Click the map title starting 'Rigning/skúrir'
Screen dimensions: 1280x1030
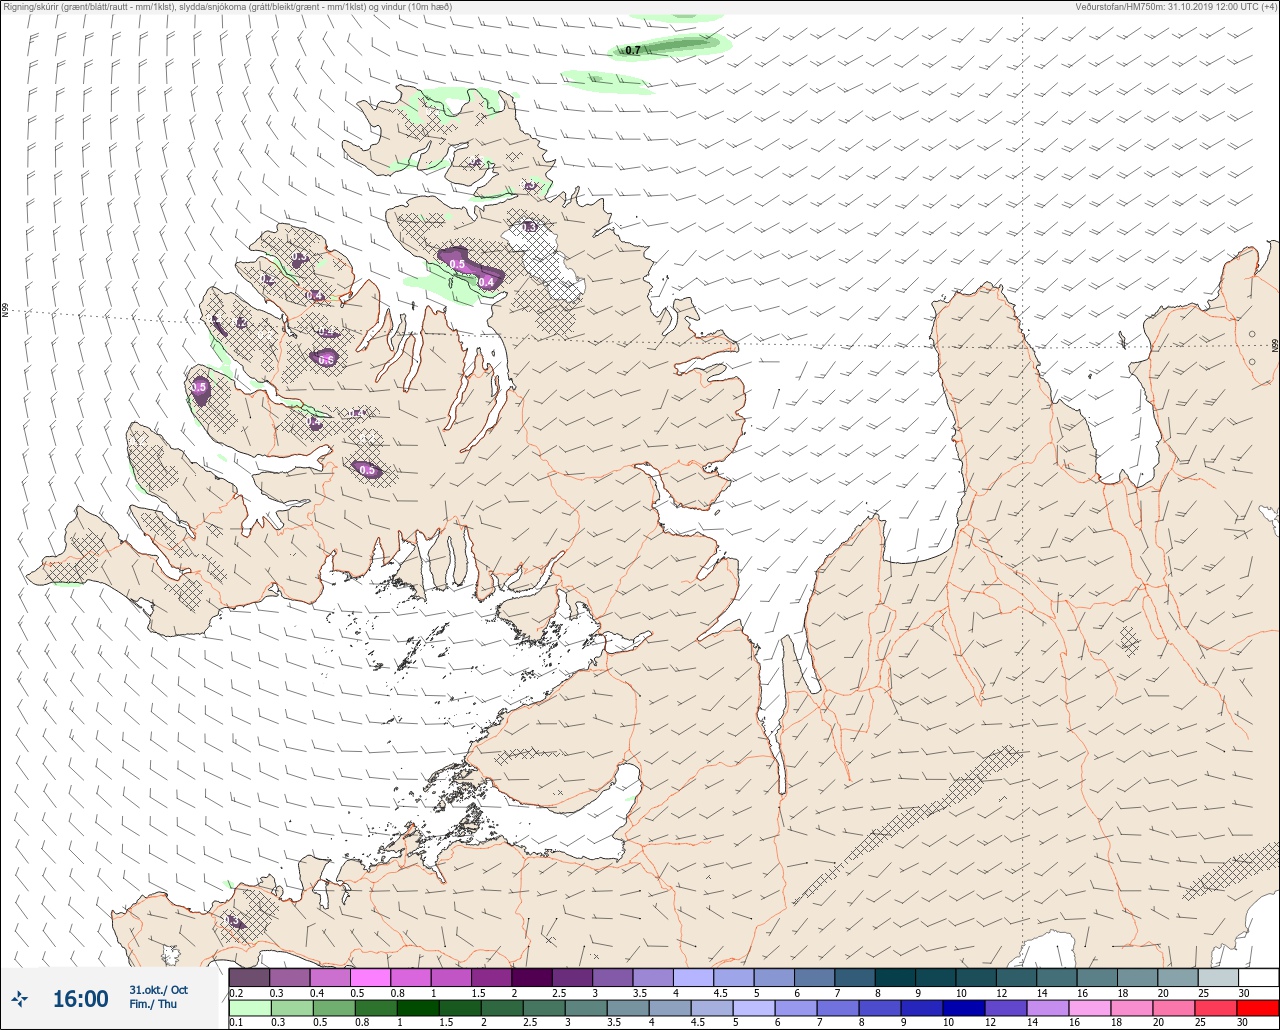(227, 6)
